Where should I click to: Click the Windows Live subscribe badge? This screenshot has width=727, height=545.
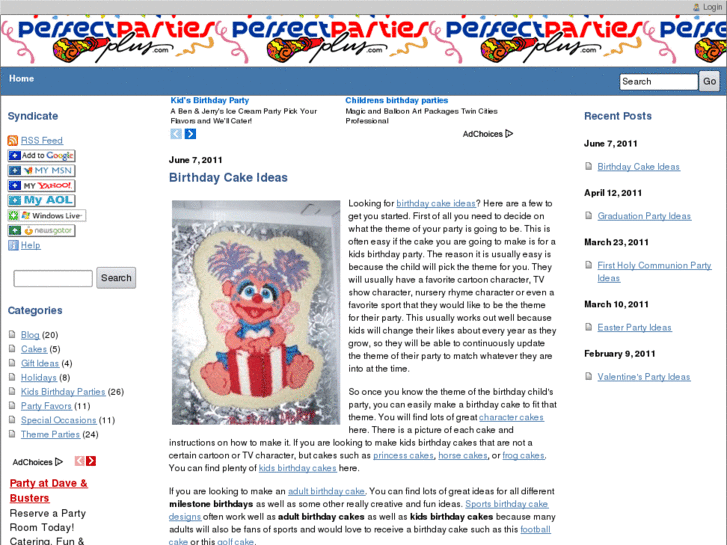pos(47,216)
